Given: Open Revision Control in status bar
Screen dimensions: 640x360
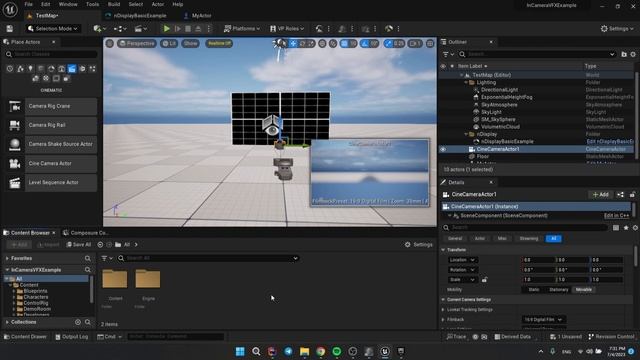Looking at the screenshot, I should [x=611, y=337].
